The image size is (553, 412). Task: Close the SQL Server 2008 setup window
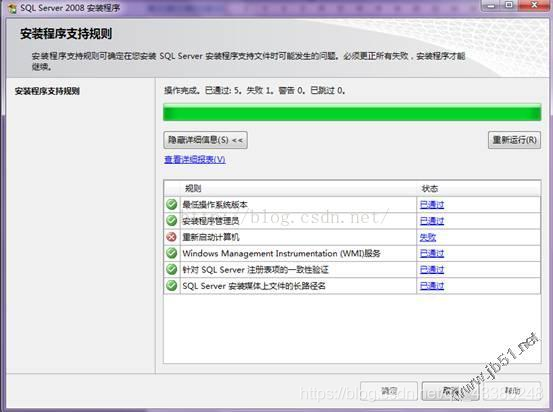point(534,5)
